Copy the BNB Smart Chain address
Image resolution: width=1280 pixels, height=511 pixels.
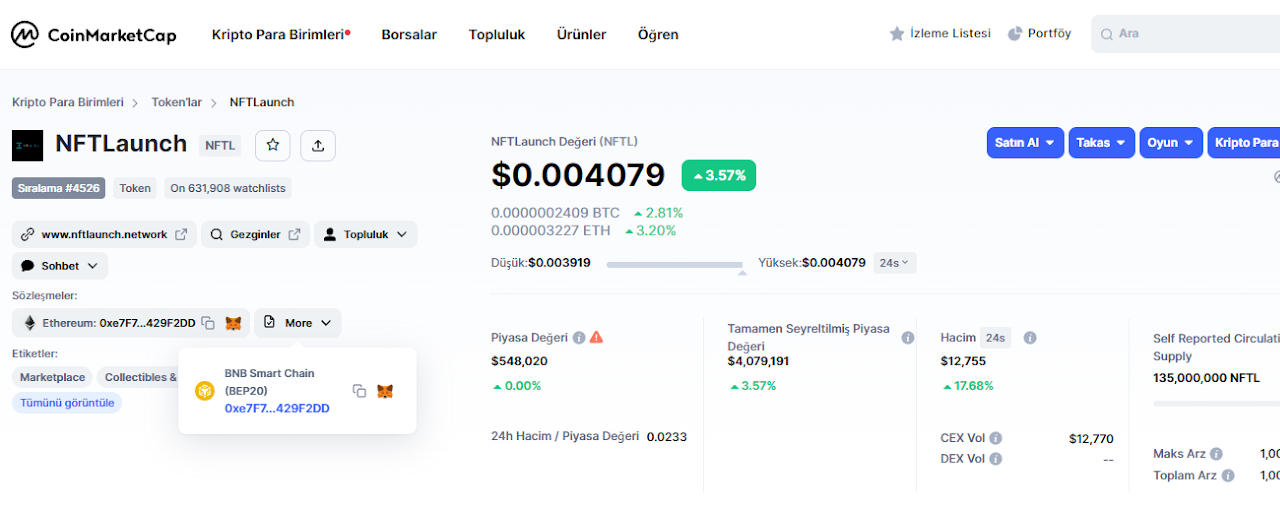point(359,391)
